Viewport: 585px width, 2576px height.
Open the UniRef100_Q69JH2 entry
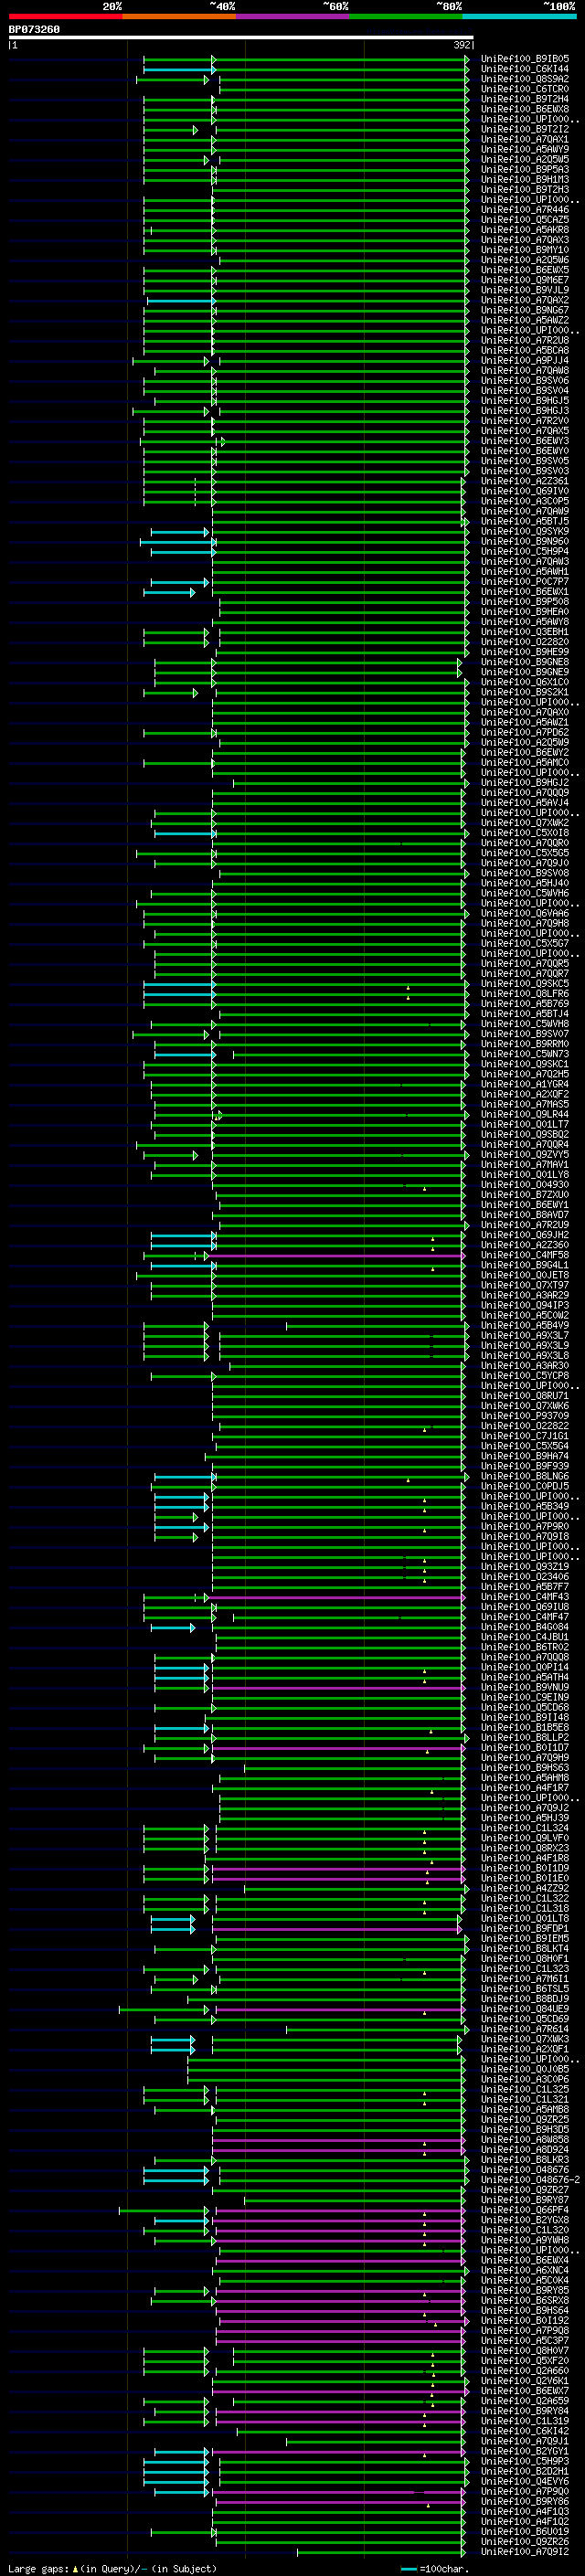(525, 1235)
